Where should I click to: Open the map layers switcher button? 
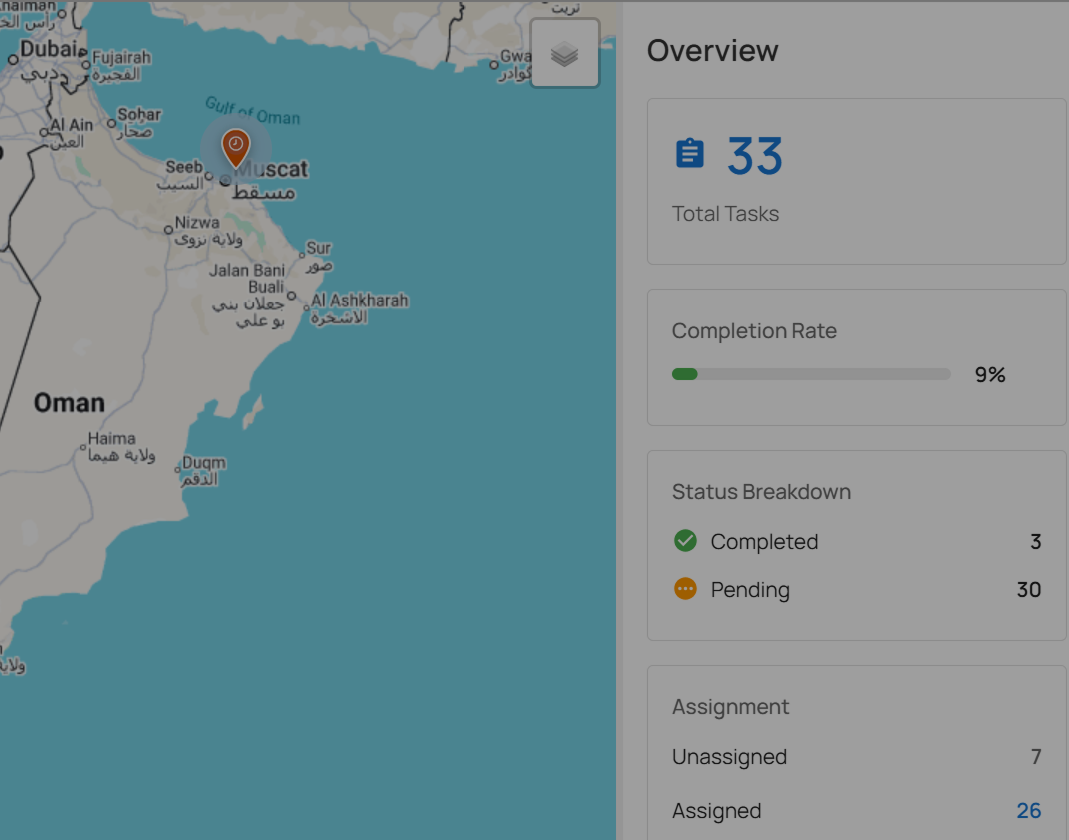pos(564,53)
